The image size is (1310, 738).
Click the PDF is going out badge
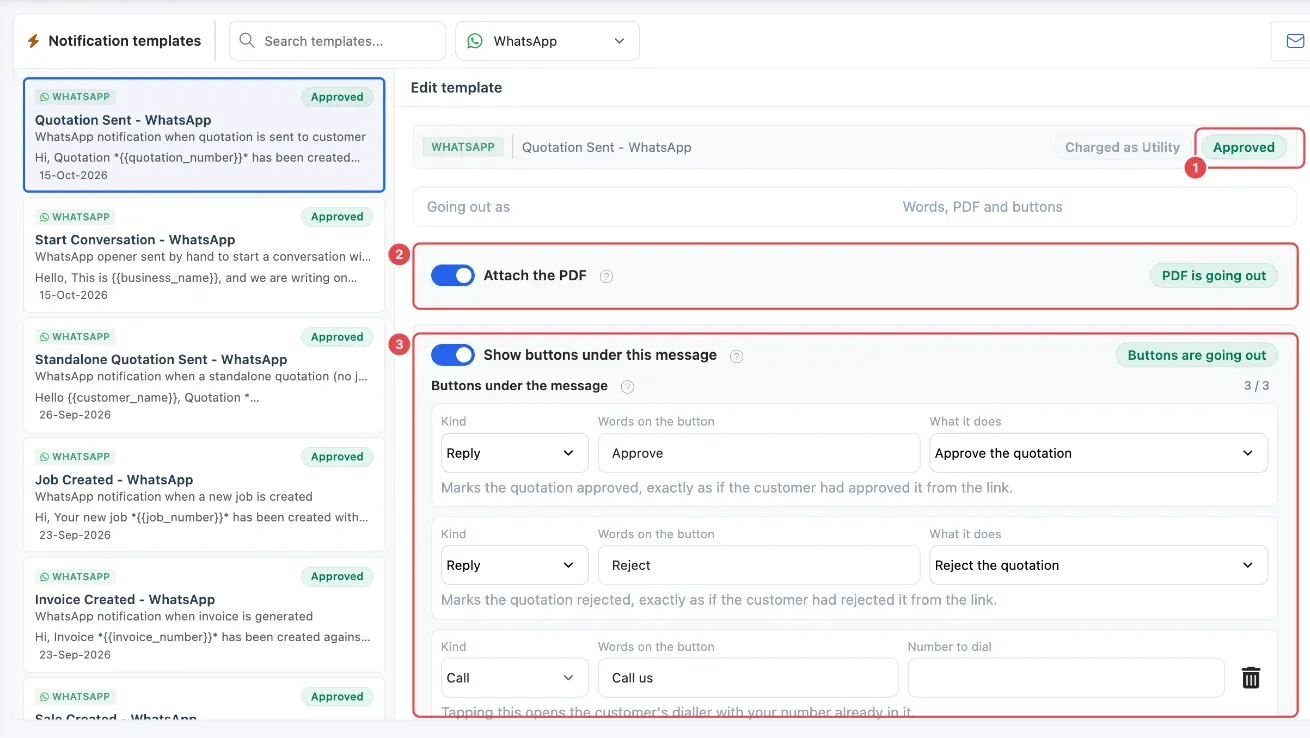coord(1214,276)
